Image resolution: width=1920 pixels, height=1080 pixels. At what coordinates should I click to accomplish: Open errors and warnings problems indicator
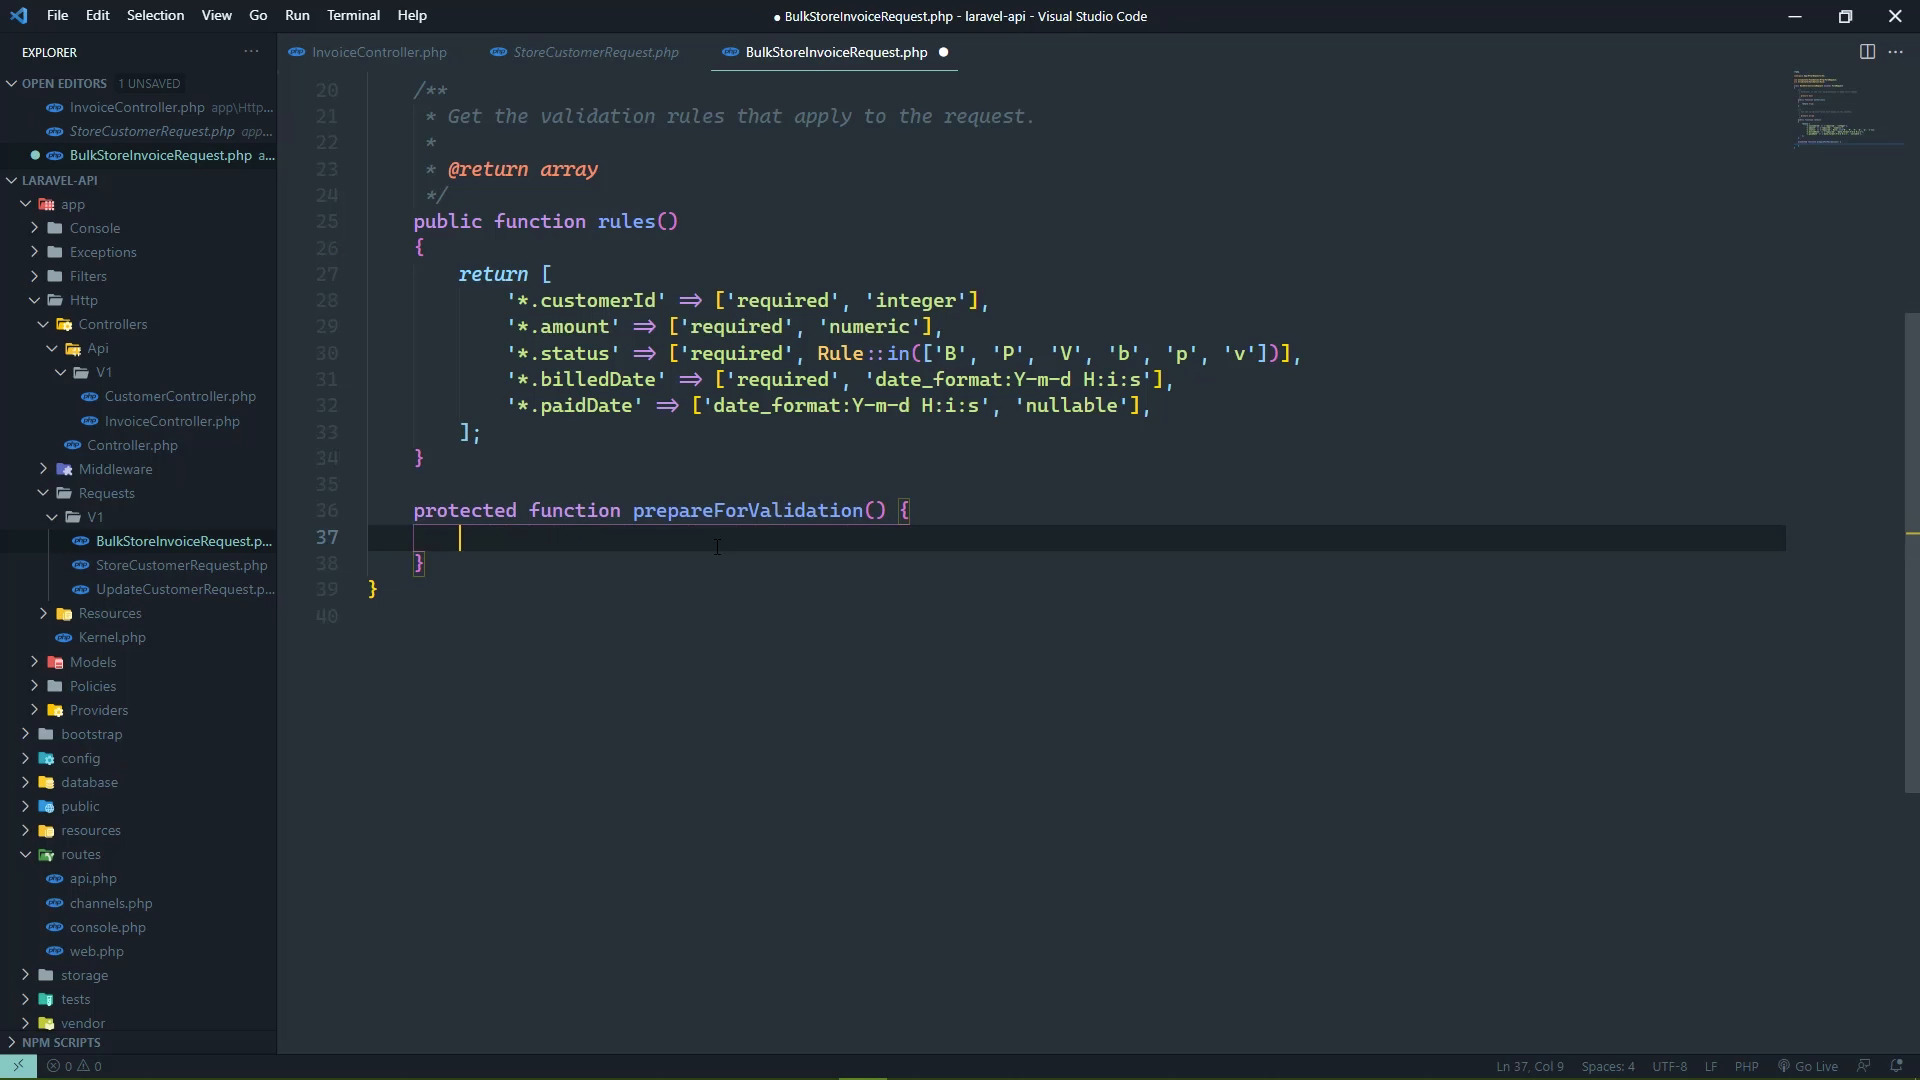coord(75,1066)
